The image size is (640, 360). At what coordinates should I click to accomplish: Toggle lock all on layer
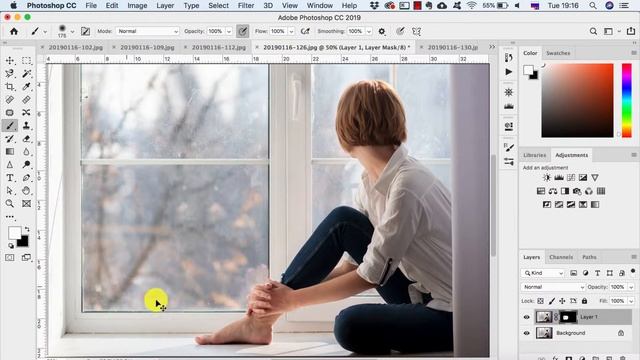(x=584, y=301)
